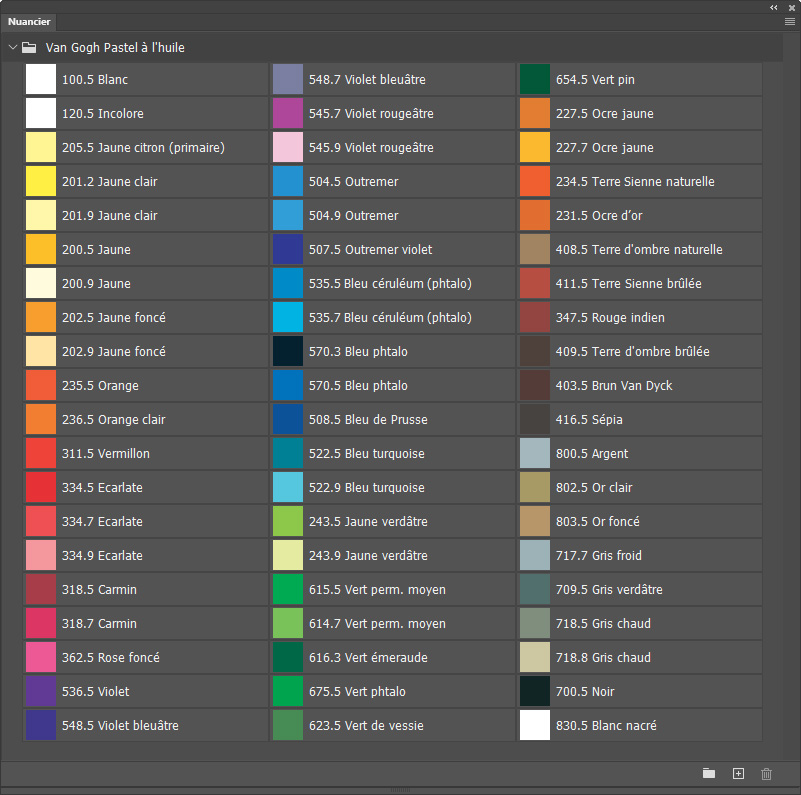Collapse the Van Gogh Pastel à l'huile group
The width and height of the screenshot is (801, 795).
13,47
